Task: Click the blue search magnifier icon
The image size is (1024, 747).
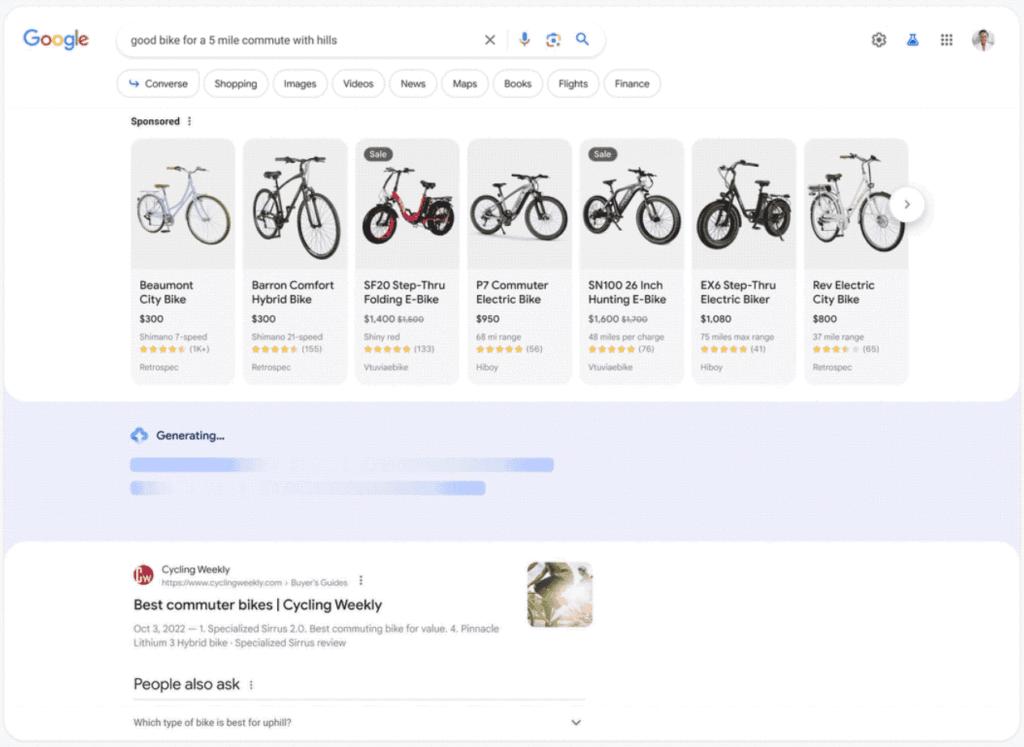Action: click(583, 40)
